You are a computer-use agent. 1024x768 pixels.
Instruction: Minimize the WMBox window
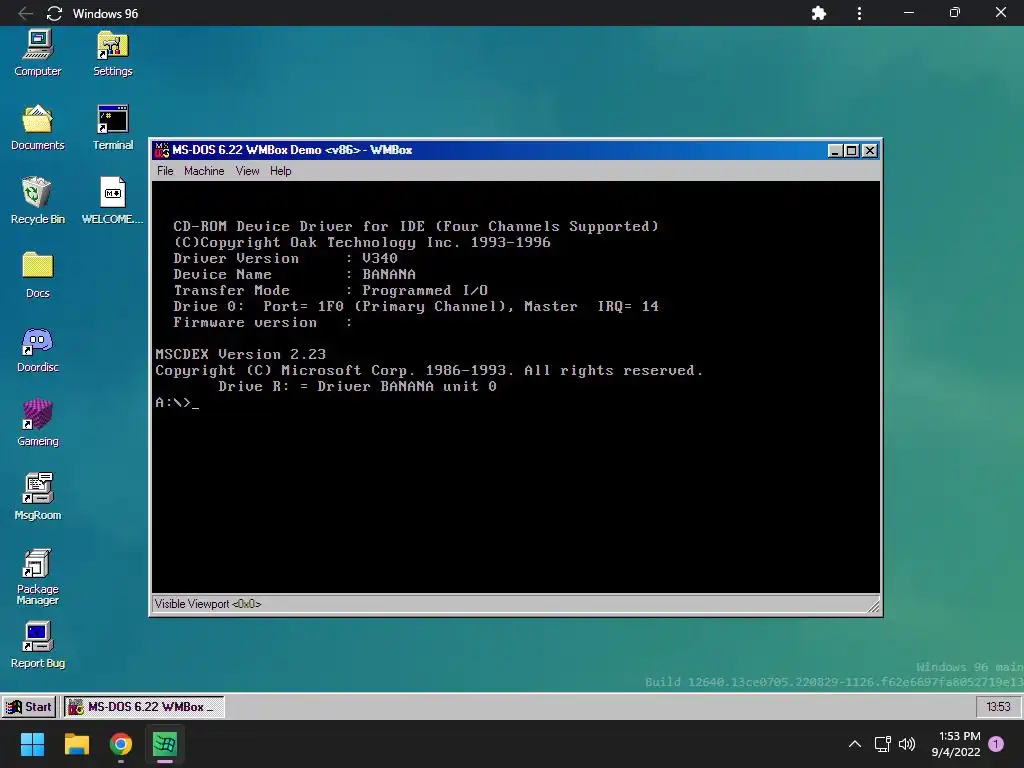coord(835,151)
